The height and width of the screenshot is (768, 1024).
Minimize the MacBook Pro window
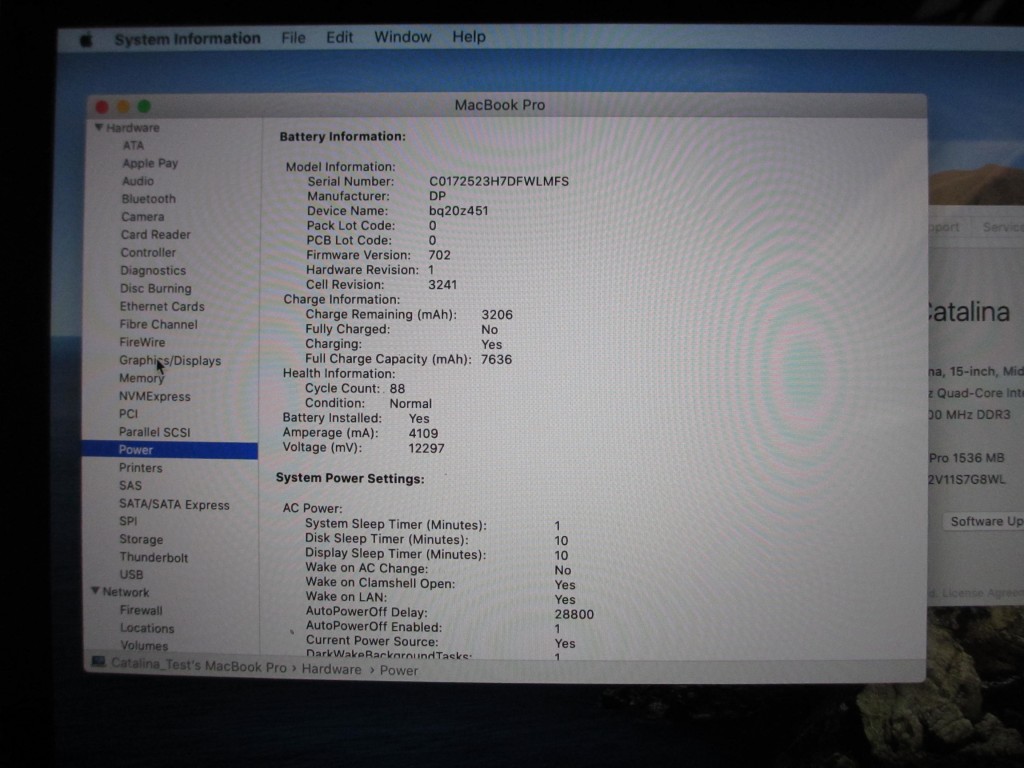123,106
